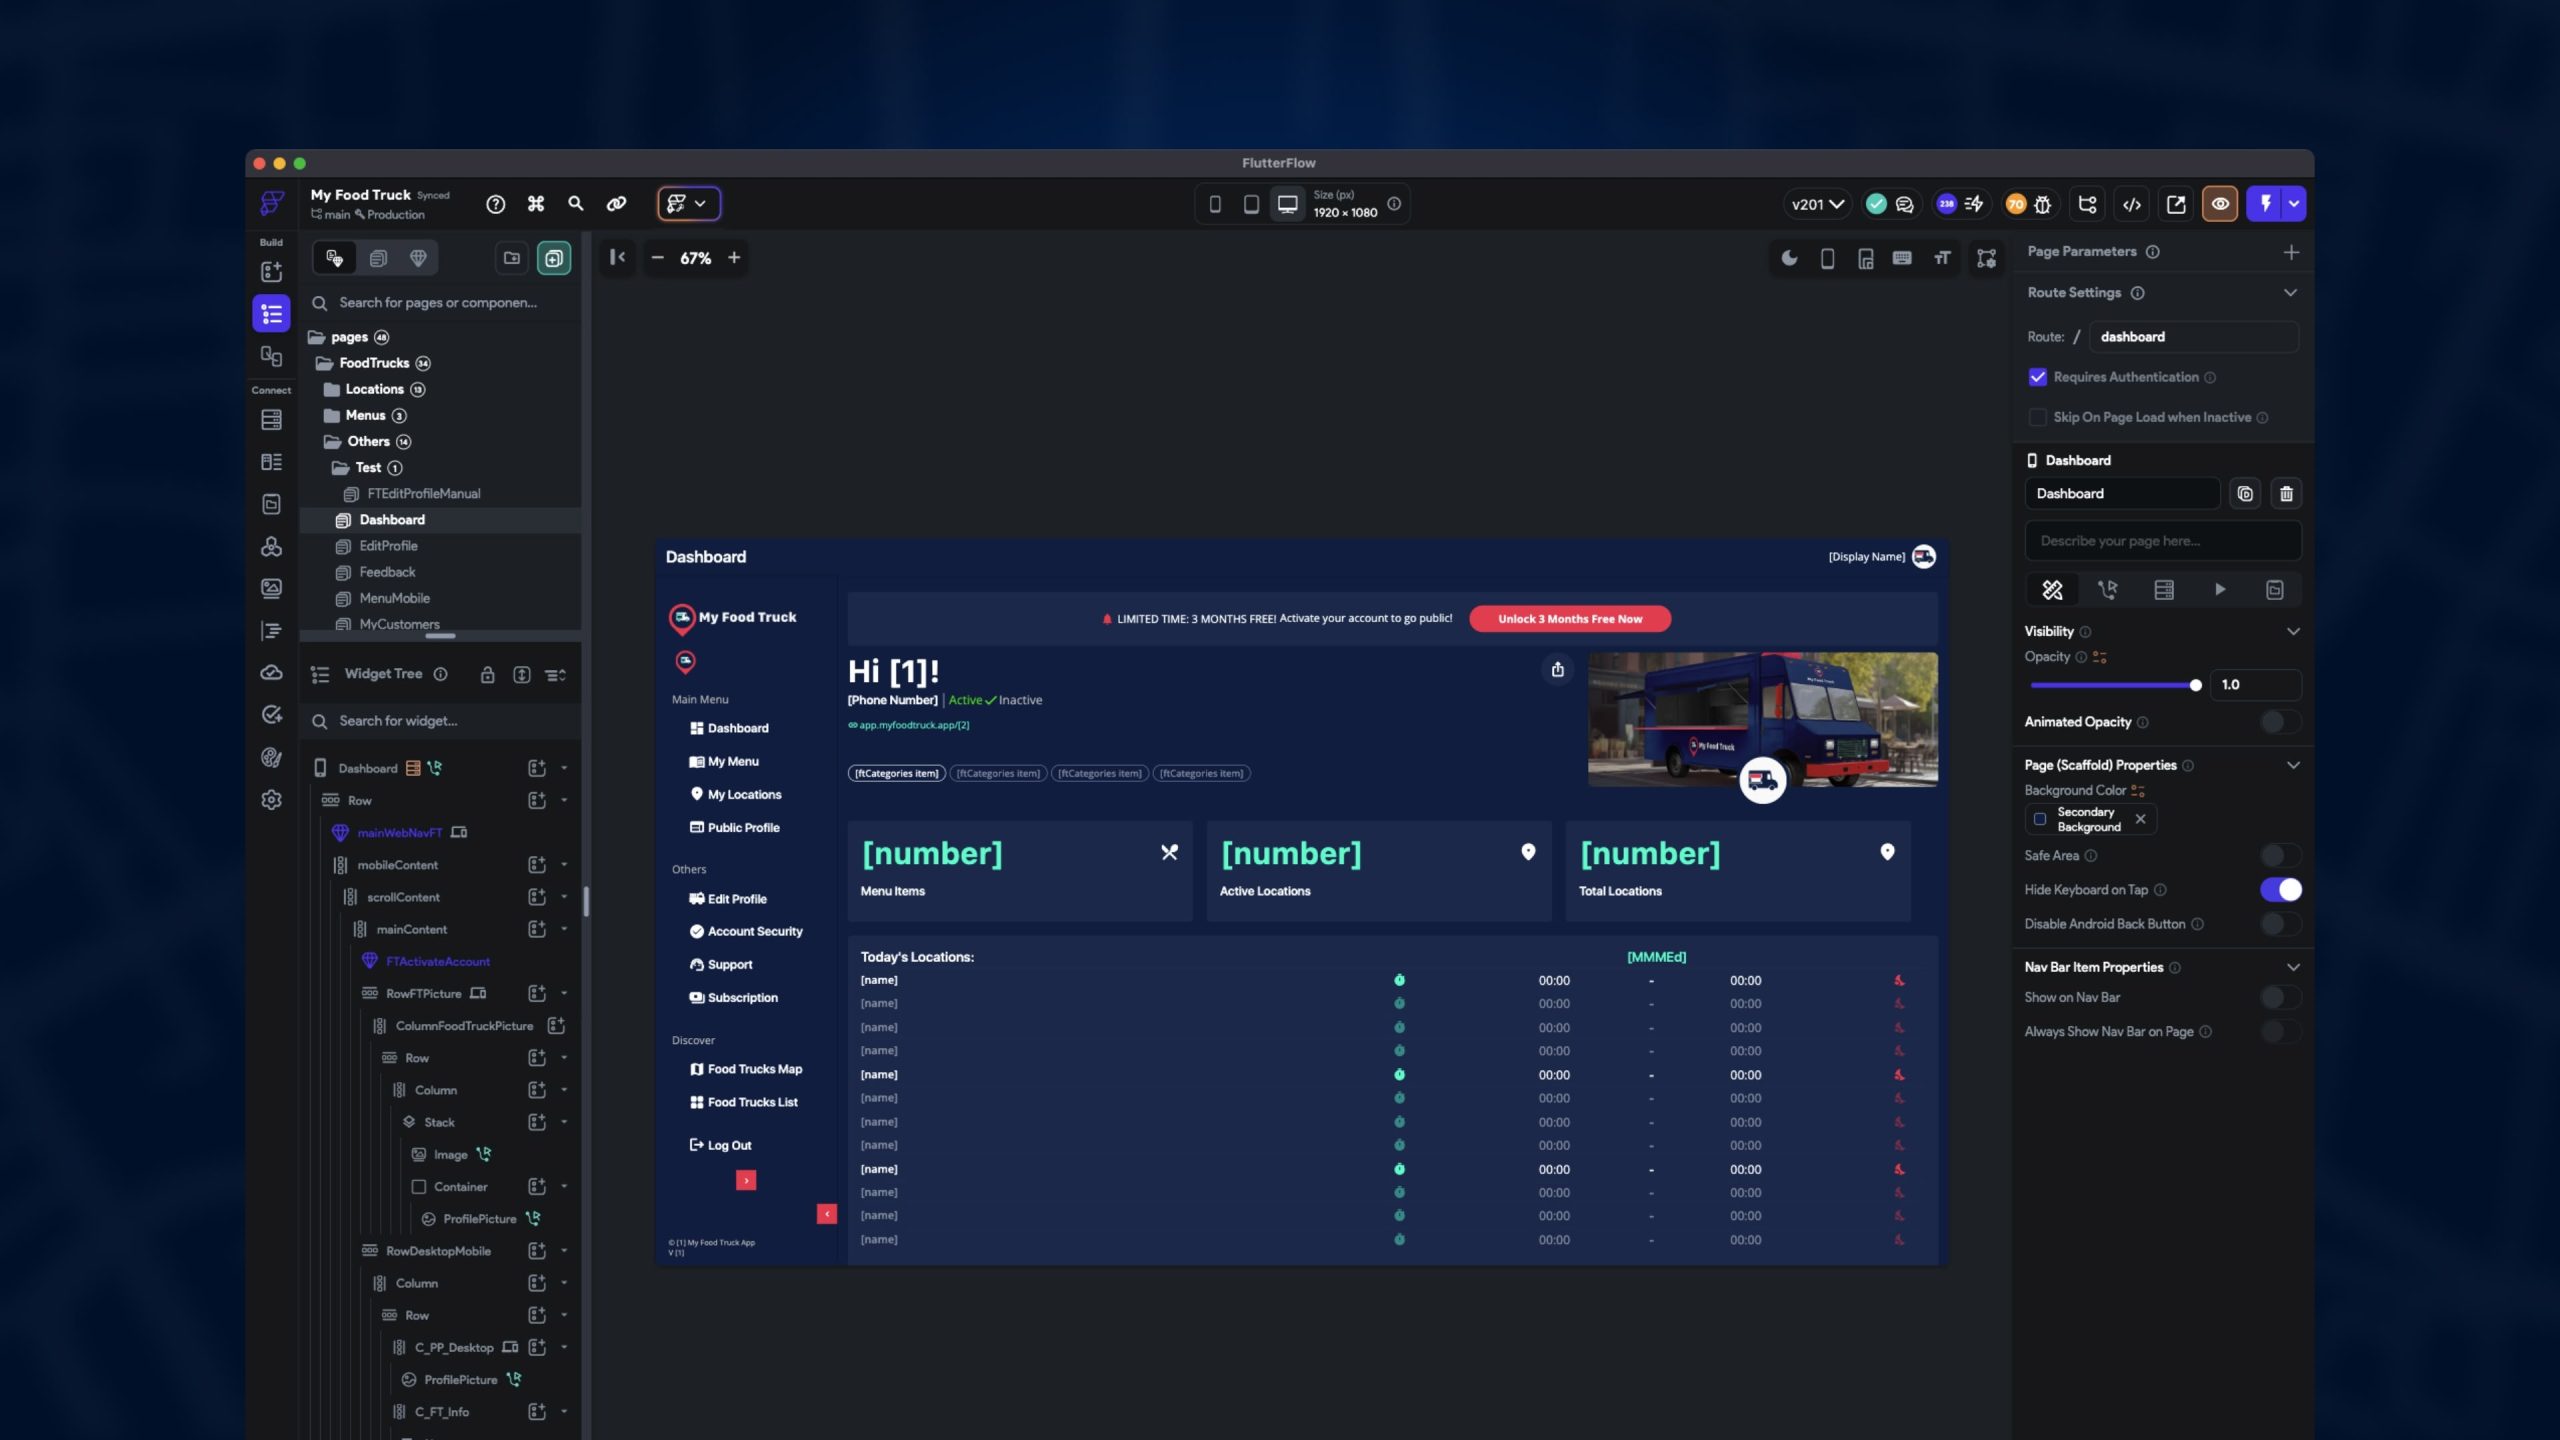Viewport: 2560px width, 1440px height.
Task: Click Unlock 3 Months Free Now button
Action: click(1569, 619)
